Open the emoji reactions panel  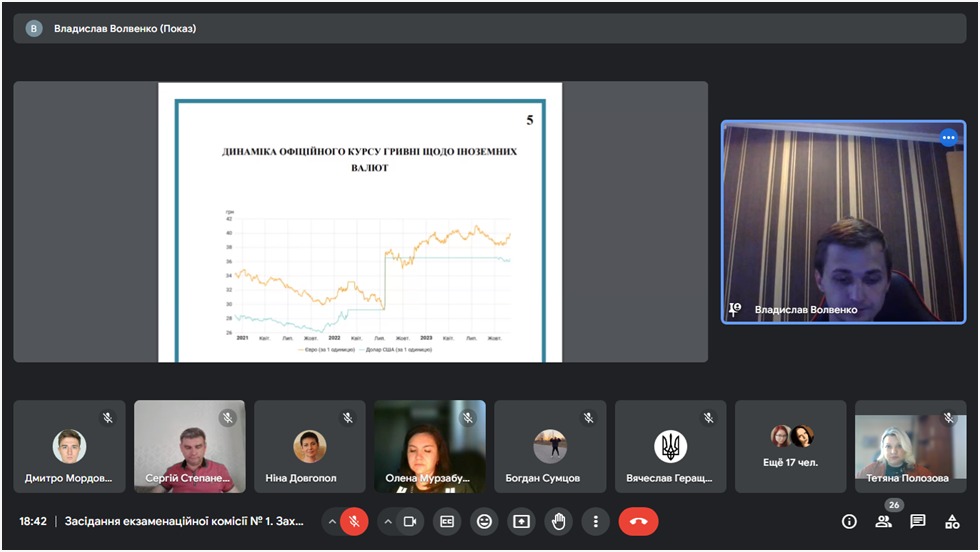click(484, 521)
